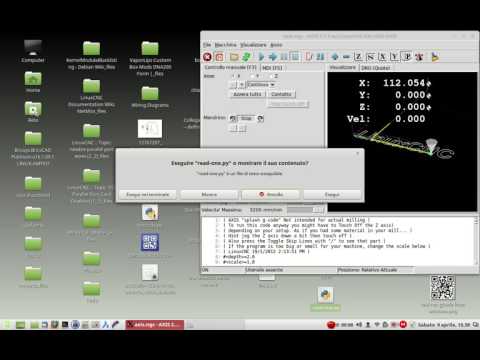
Task: Select the Visualizzare preview tab
Action: pyautogui.click(x=343, y=67)
